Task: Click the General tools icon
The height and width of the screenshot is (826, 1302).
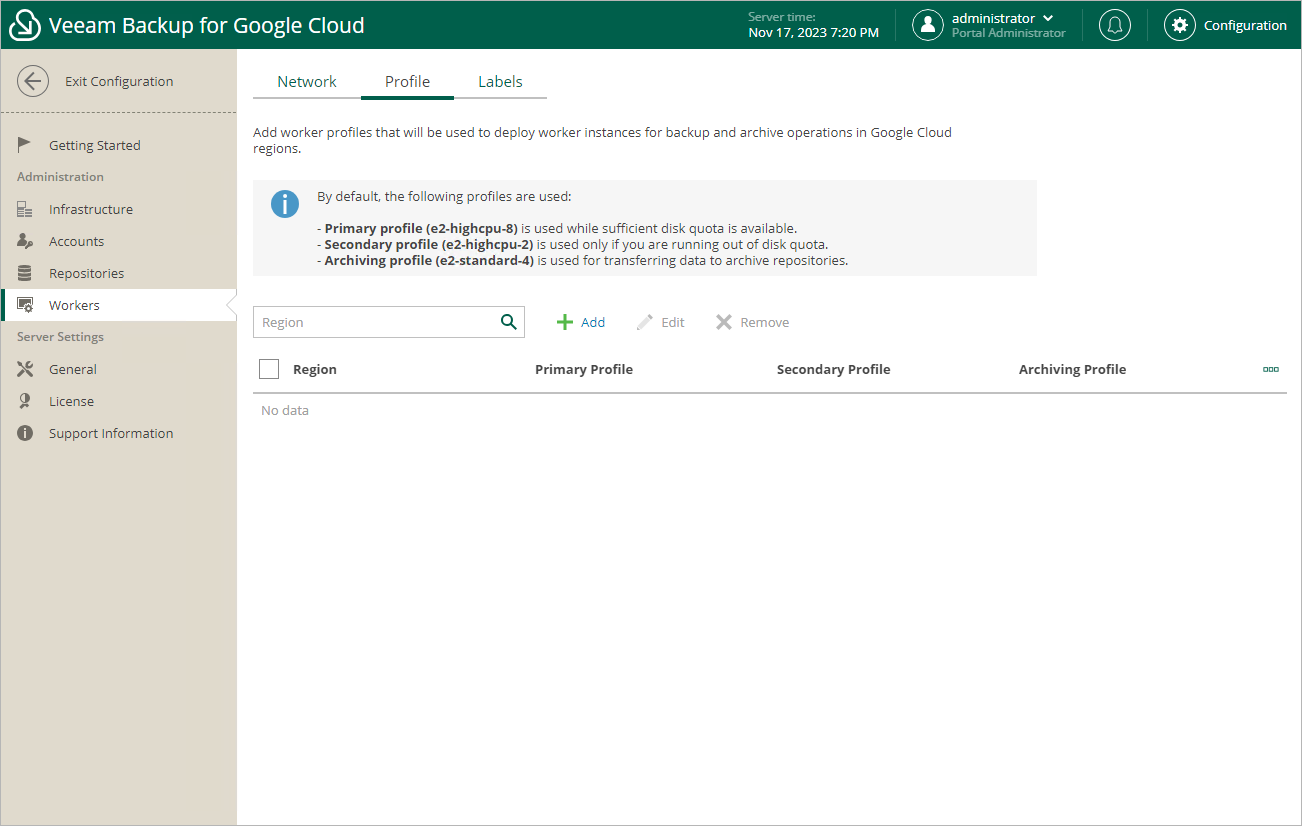Action: tap(25, 369)
